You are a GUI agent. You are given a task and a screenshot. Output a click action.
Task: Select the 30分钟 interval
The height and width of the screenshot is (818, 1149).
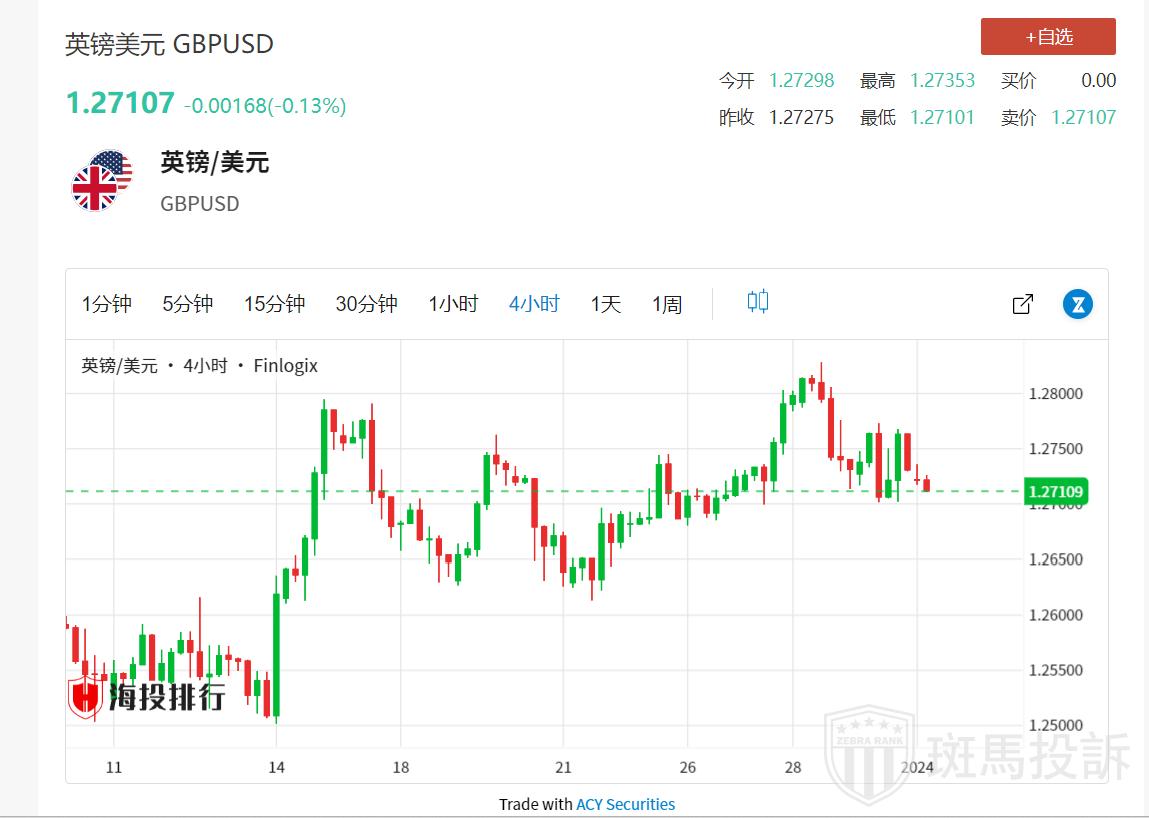tap(366, 304)
